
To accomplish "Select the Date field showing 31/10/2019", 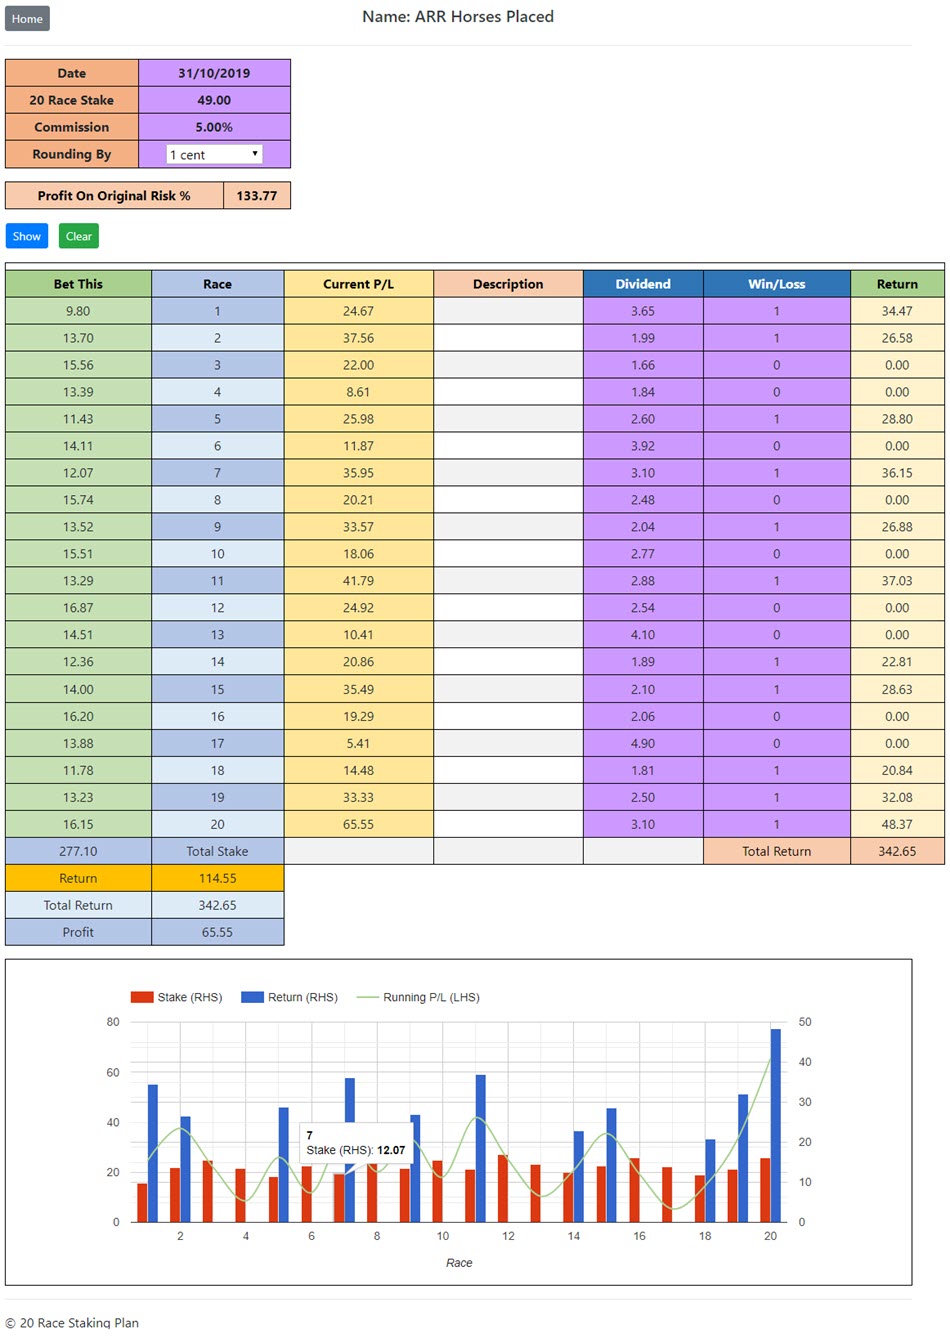I will 214,73.
